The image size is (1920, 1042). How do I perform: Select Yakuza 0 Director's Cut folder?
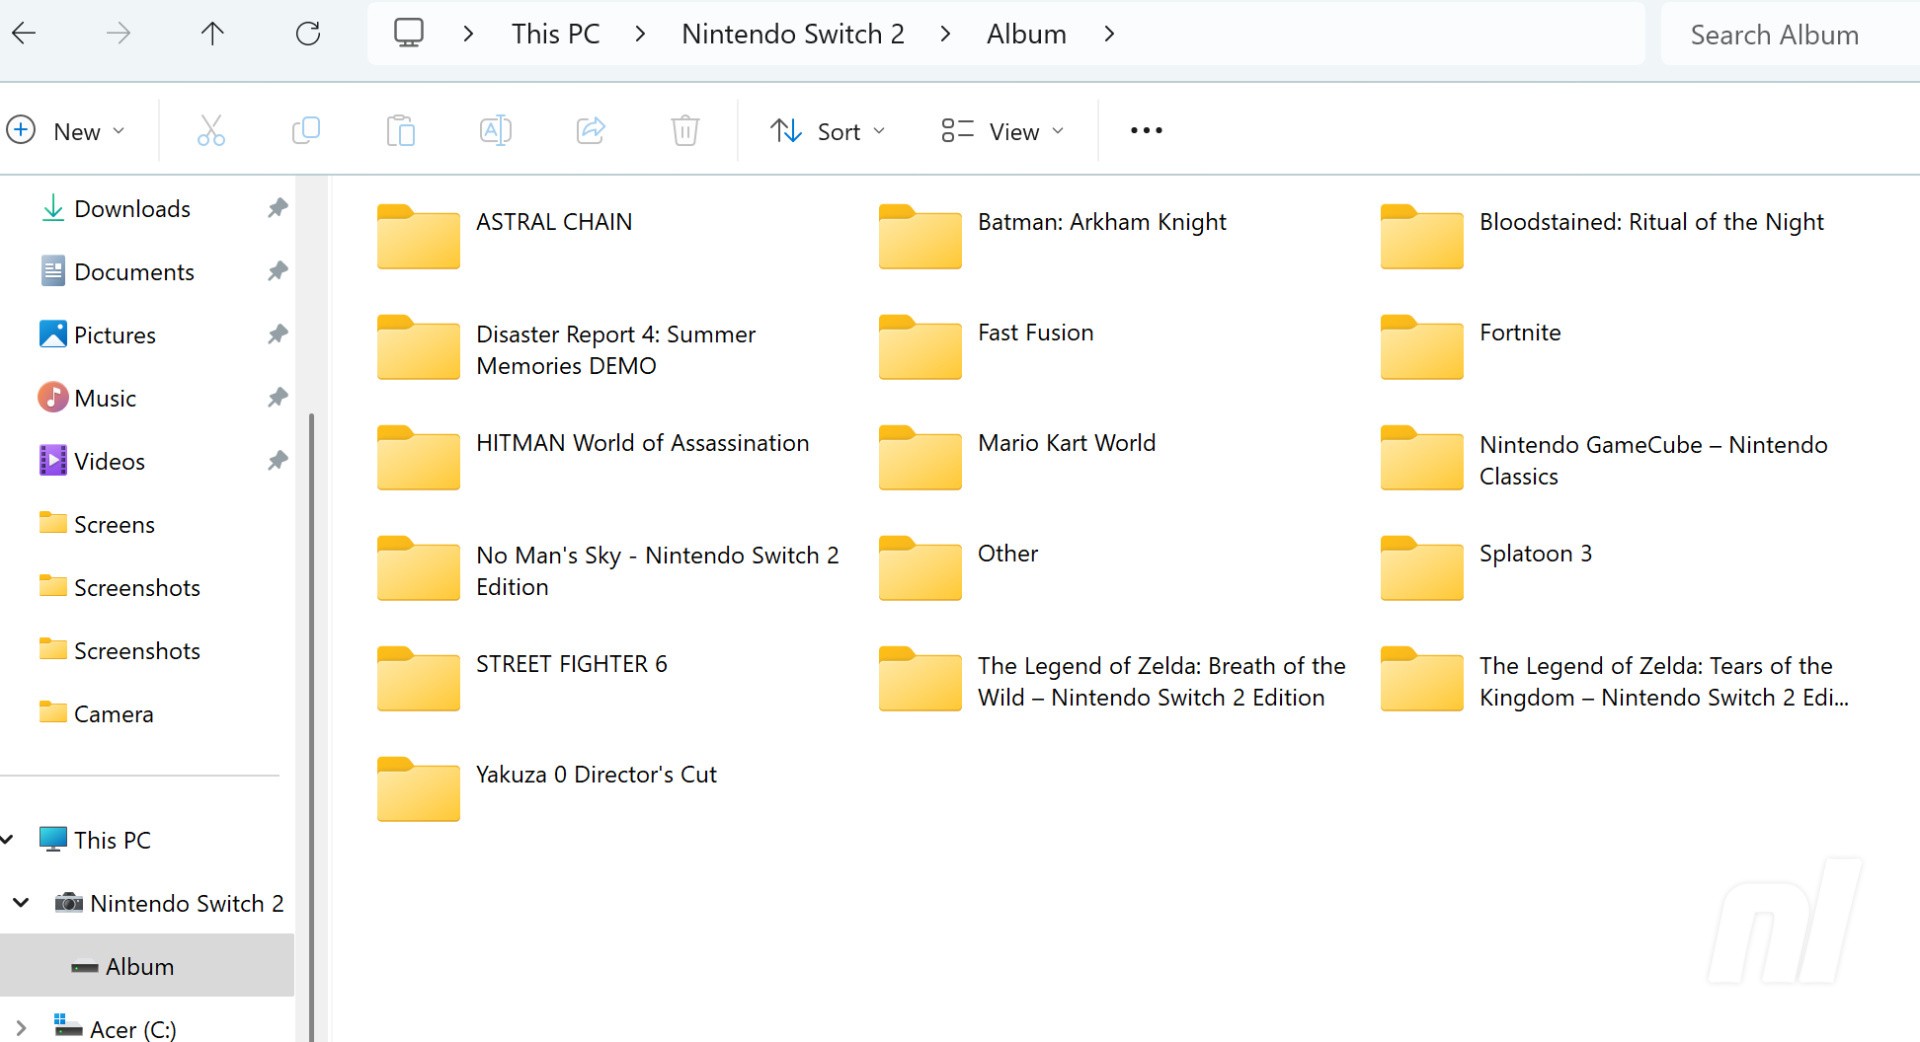click(547, 789)
